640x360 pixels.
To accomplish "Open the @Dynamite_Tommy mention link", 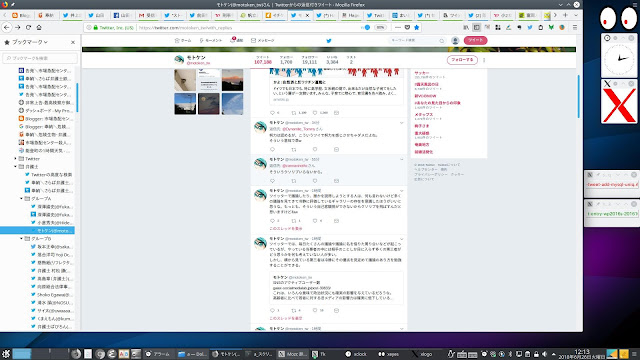I will point(298,129).
